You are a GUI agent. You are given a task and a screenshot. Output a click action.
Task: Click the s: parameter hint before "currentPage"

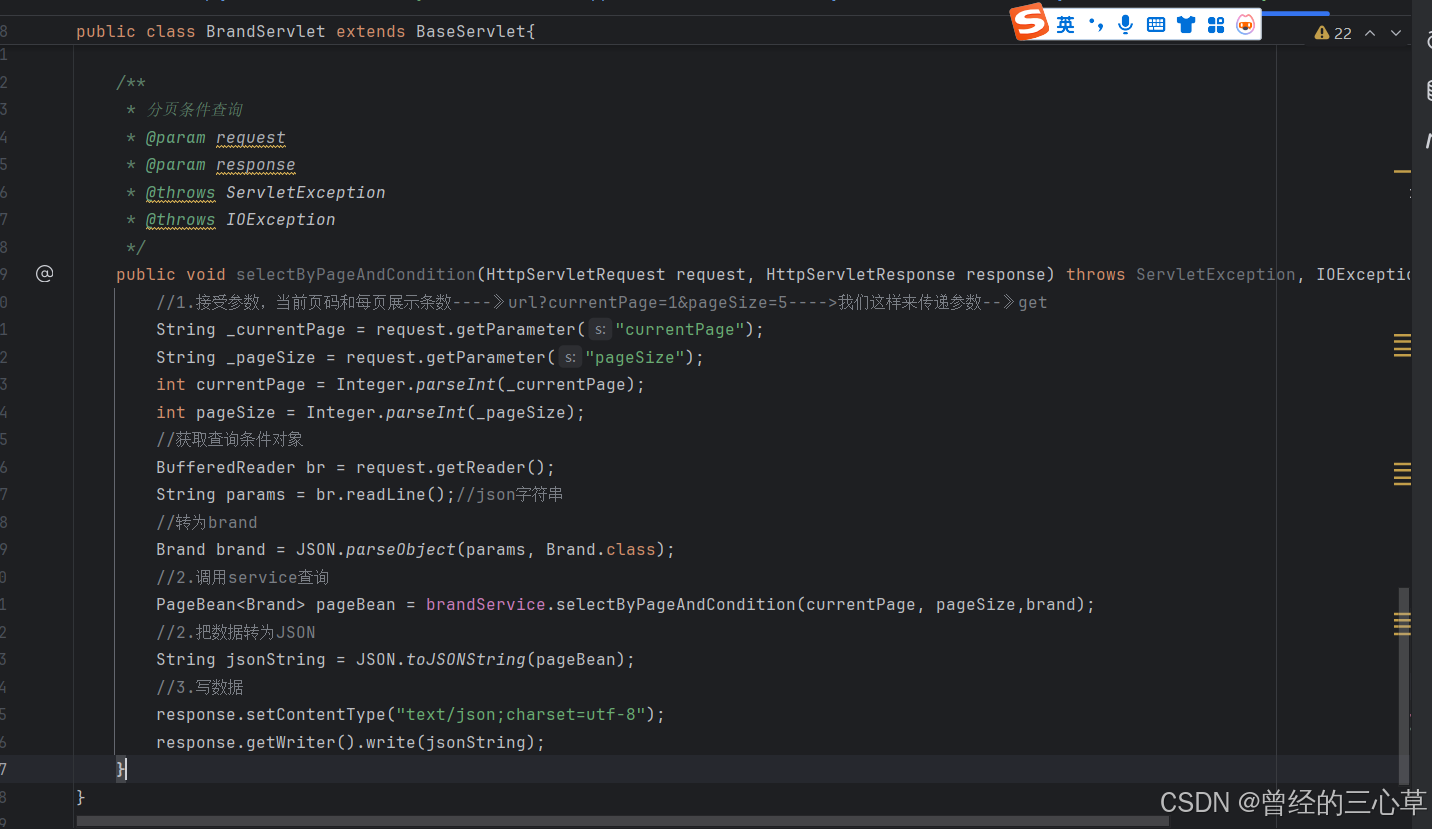(x=599, y=330)
